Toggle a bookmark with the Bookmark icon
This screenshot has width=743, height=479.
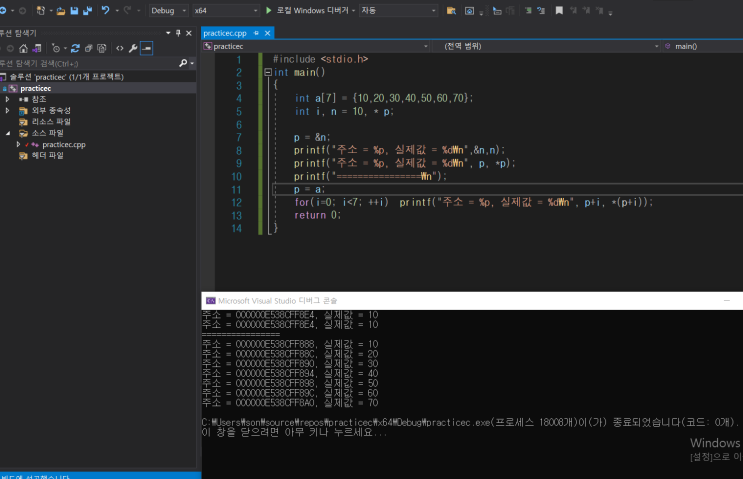(x=559, y=10)
